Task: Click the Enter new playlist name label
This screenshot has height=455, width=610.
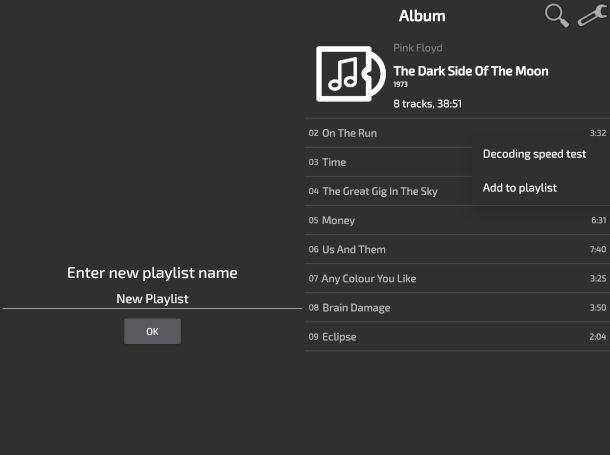Action: click(x=152, y=273)
